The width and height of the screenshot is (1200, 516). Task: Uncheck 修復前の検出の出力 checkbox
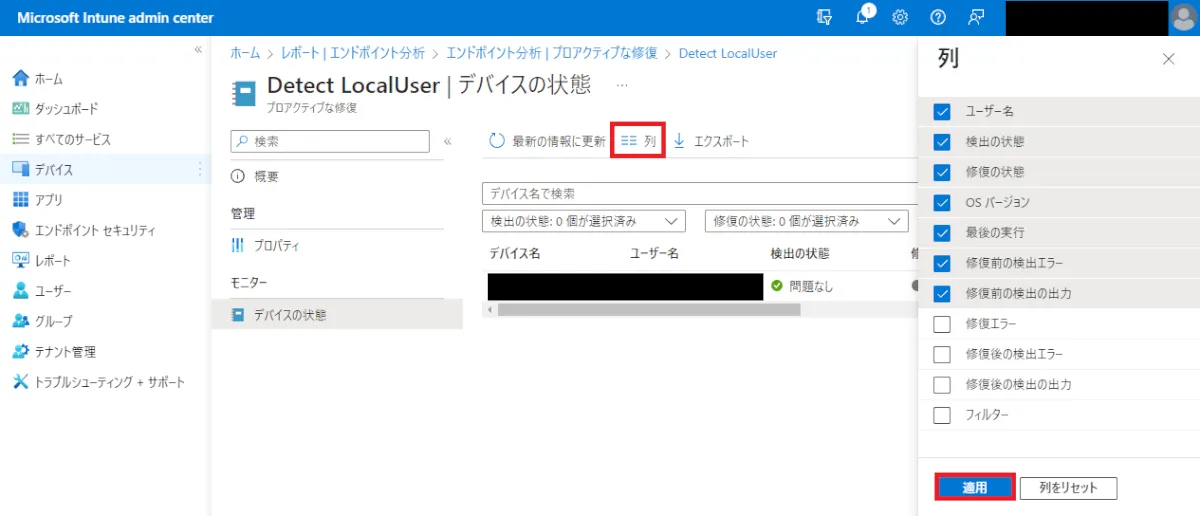click(941, 294)
